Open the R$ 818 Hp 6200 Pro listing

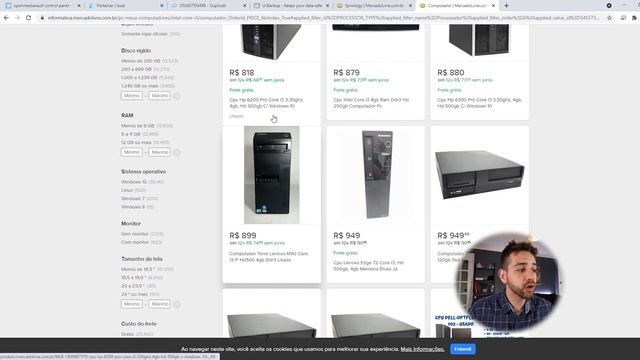click(267, 103)
